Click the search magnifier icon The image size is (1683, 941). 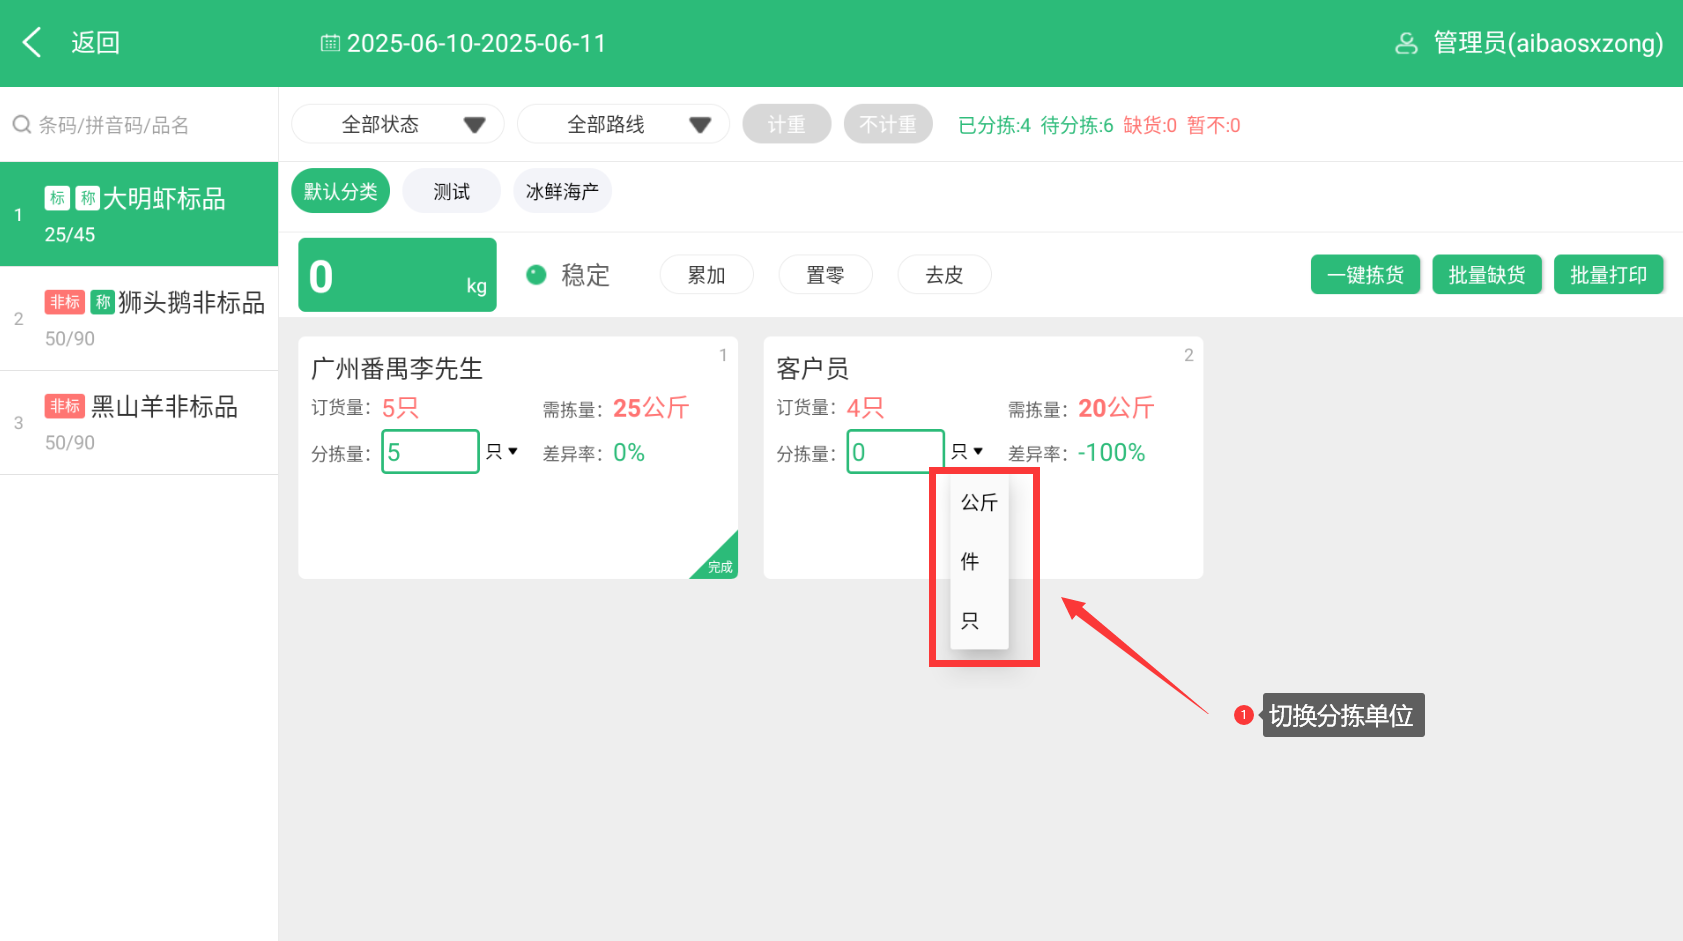coord(21,125)
